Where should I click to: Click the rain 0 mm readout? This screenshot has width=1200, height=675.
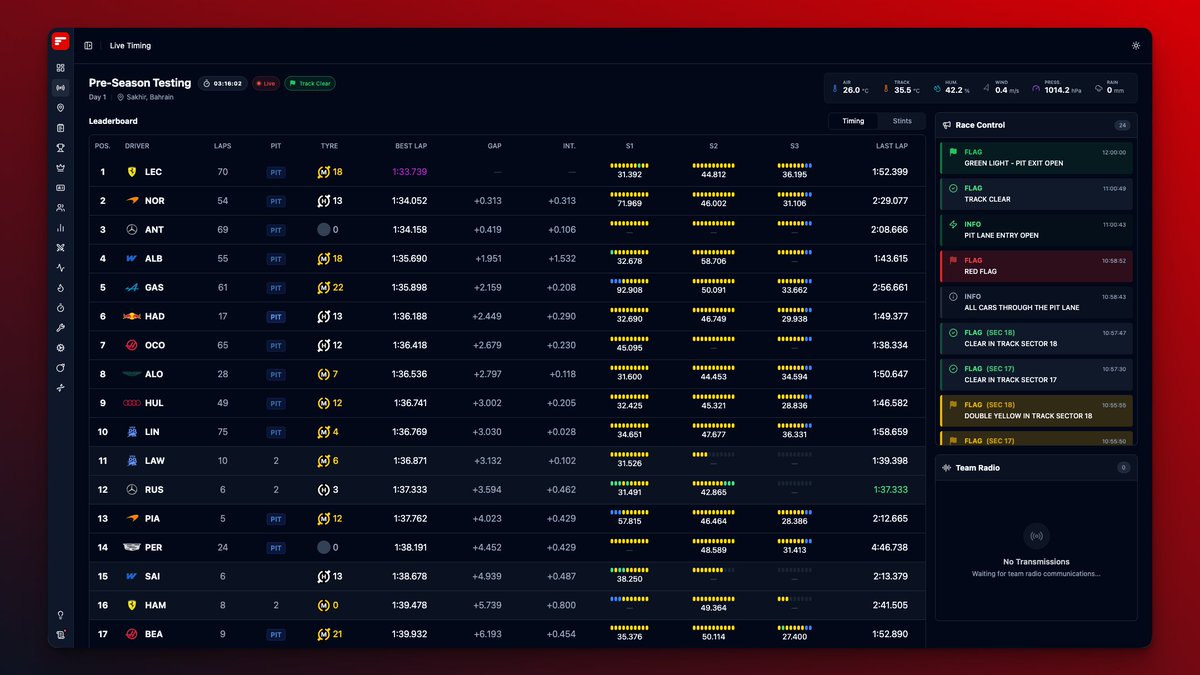[1110, 88]
